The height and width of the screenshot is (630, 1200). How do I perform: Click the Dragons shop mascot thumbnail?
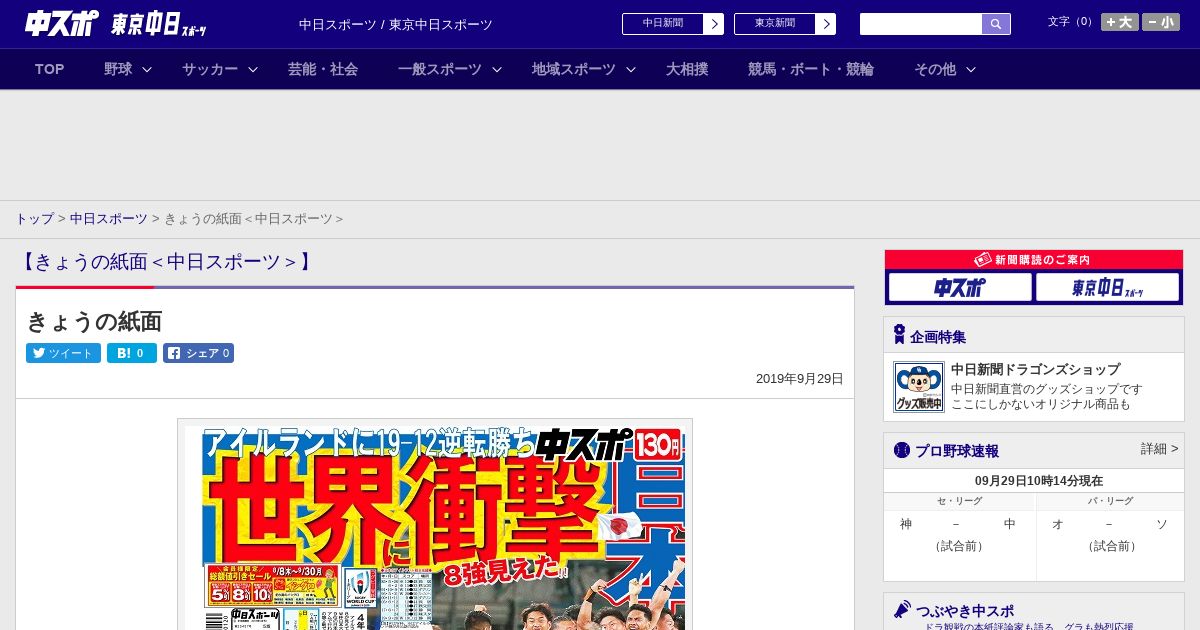[919, 387]
